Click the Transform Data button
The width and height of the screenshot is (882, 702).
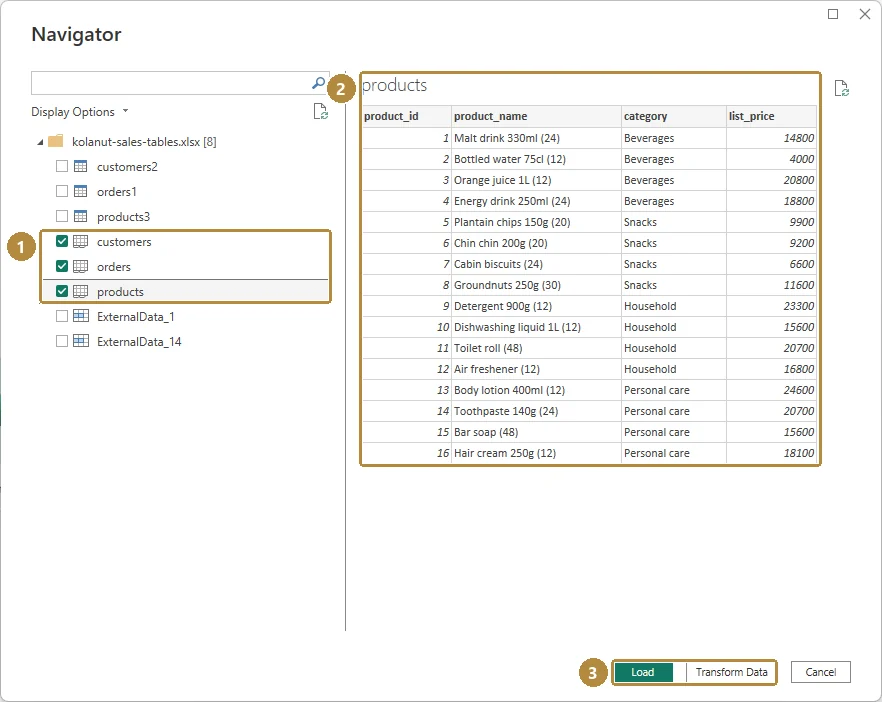[731, 672]
